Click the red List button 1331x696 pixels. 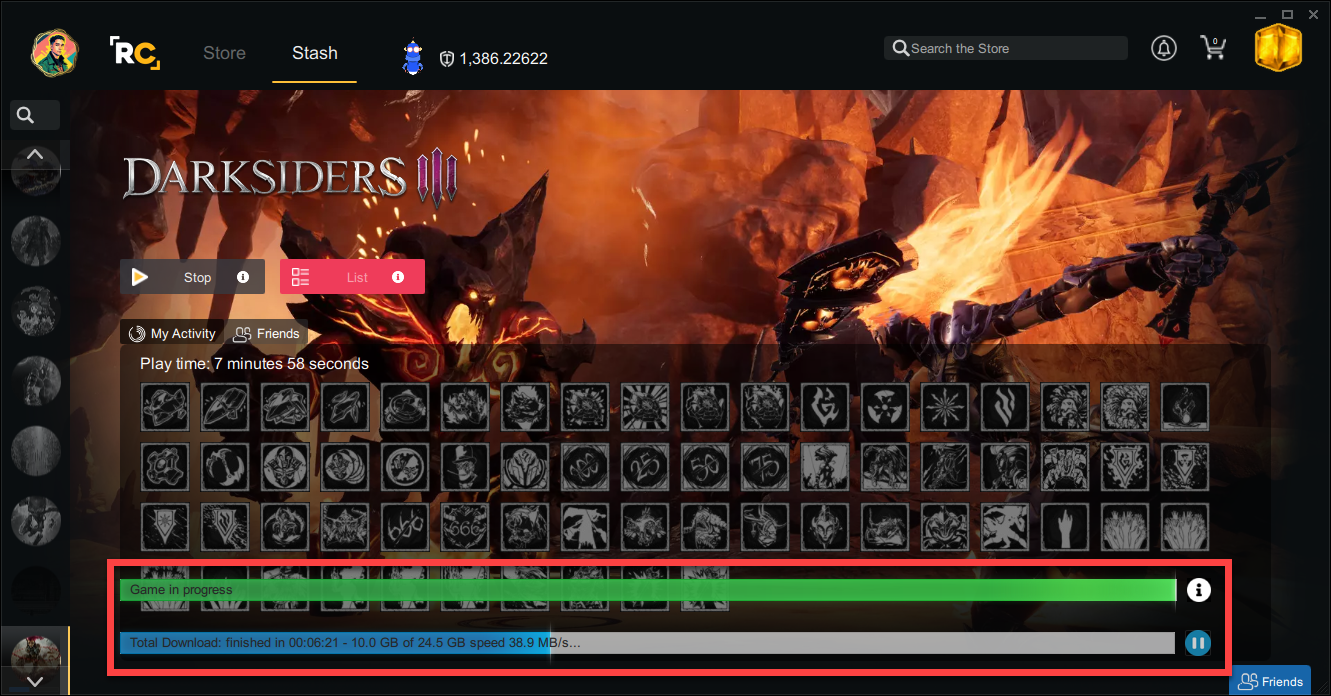pyautogui.click(x=352, y=277)
